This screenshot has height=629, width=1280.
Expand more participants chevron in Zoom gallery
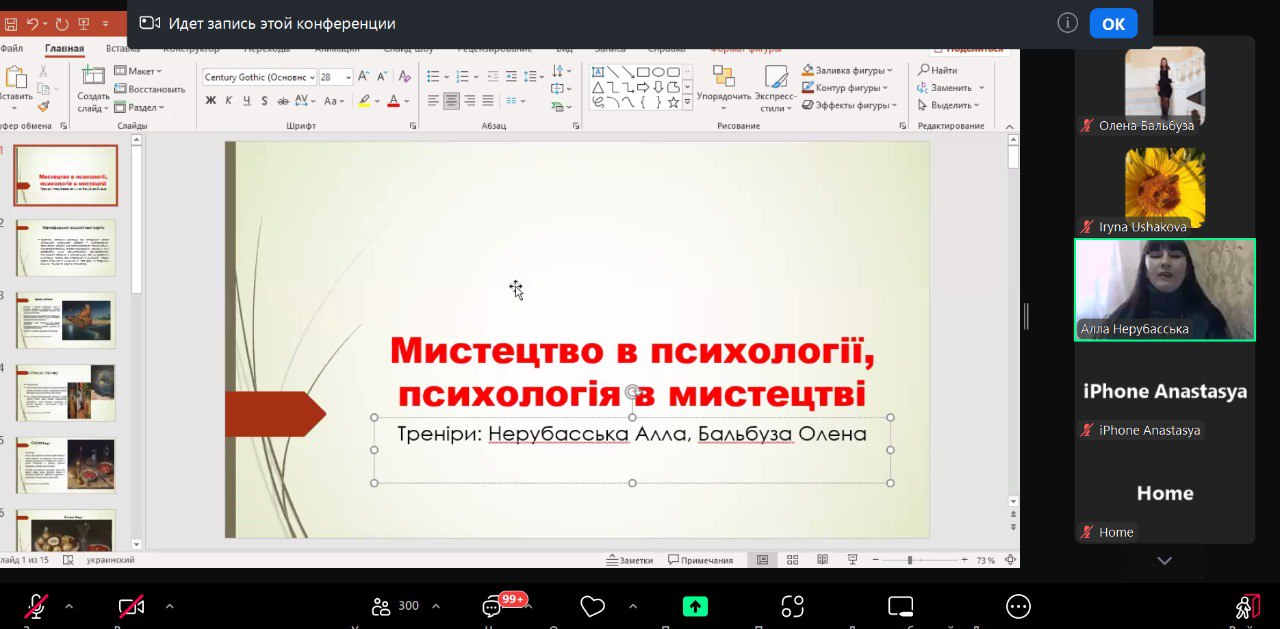(1164, 561)
